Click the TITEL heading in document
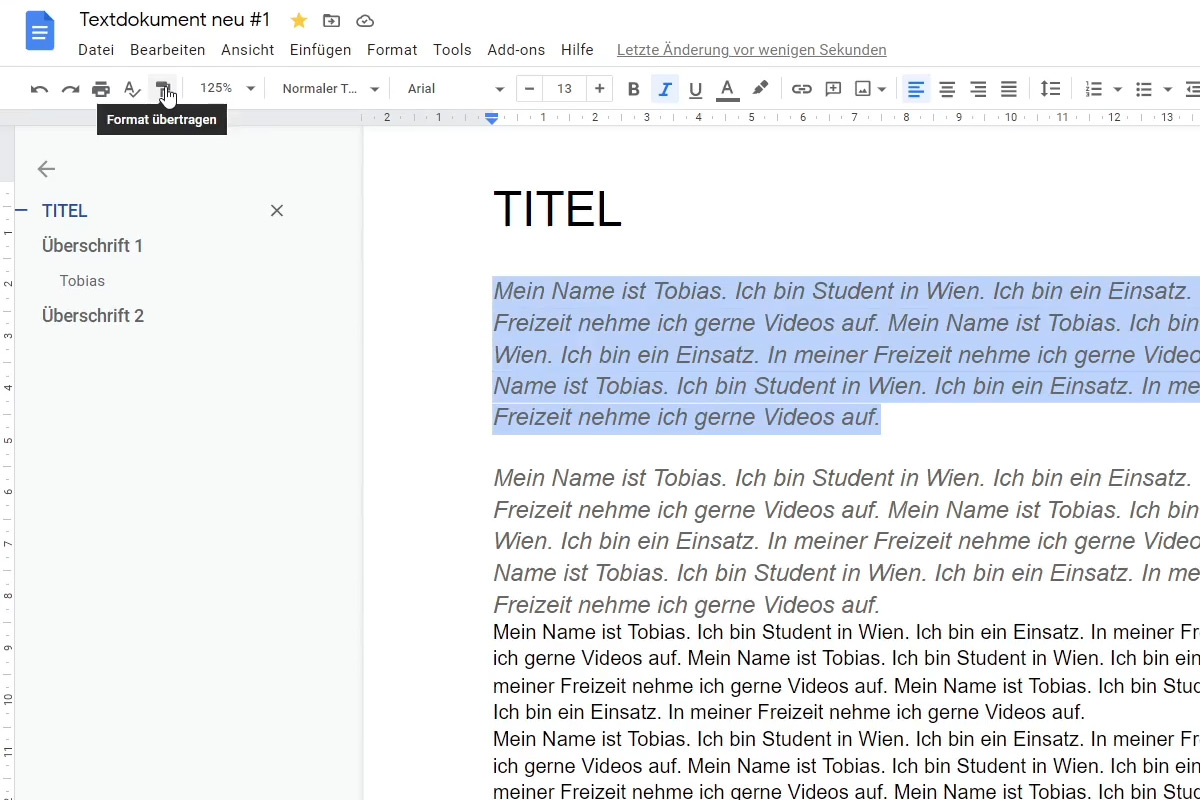 (558, 210)
